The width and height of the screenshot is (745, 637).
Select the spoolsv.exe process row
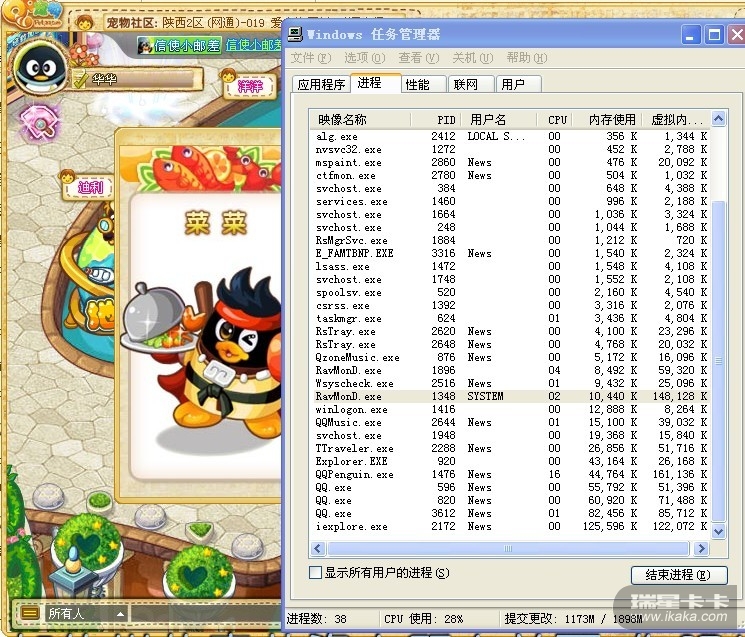(x=511, y=292)
